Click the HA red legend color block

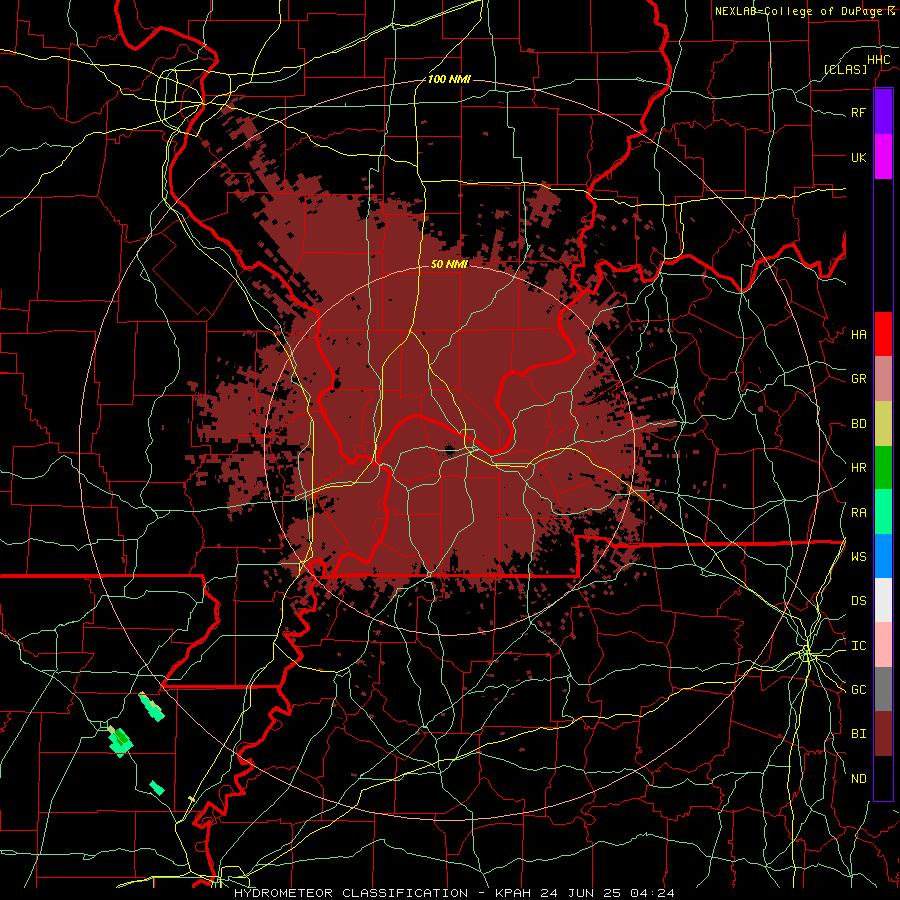(883, 334)
